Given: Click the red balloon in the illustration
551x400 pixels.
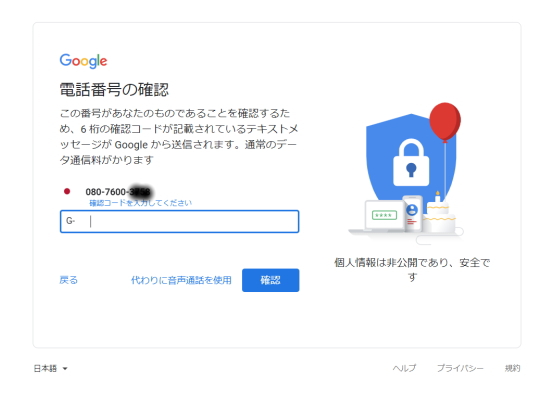Looking at the screenshot, I should (445, 122).
